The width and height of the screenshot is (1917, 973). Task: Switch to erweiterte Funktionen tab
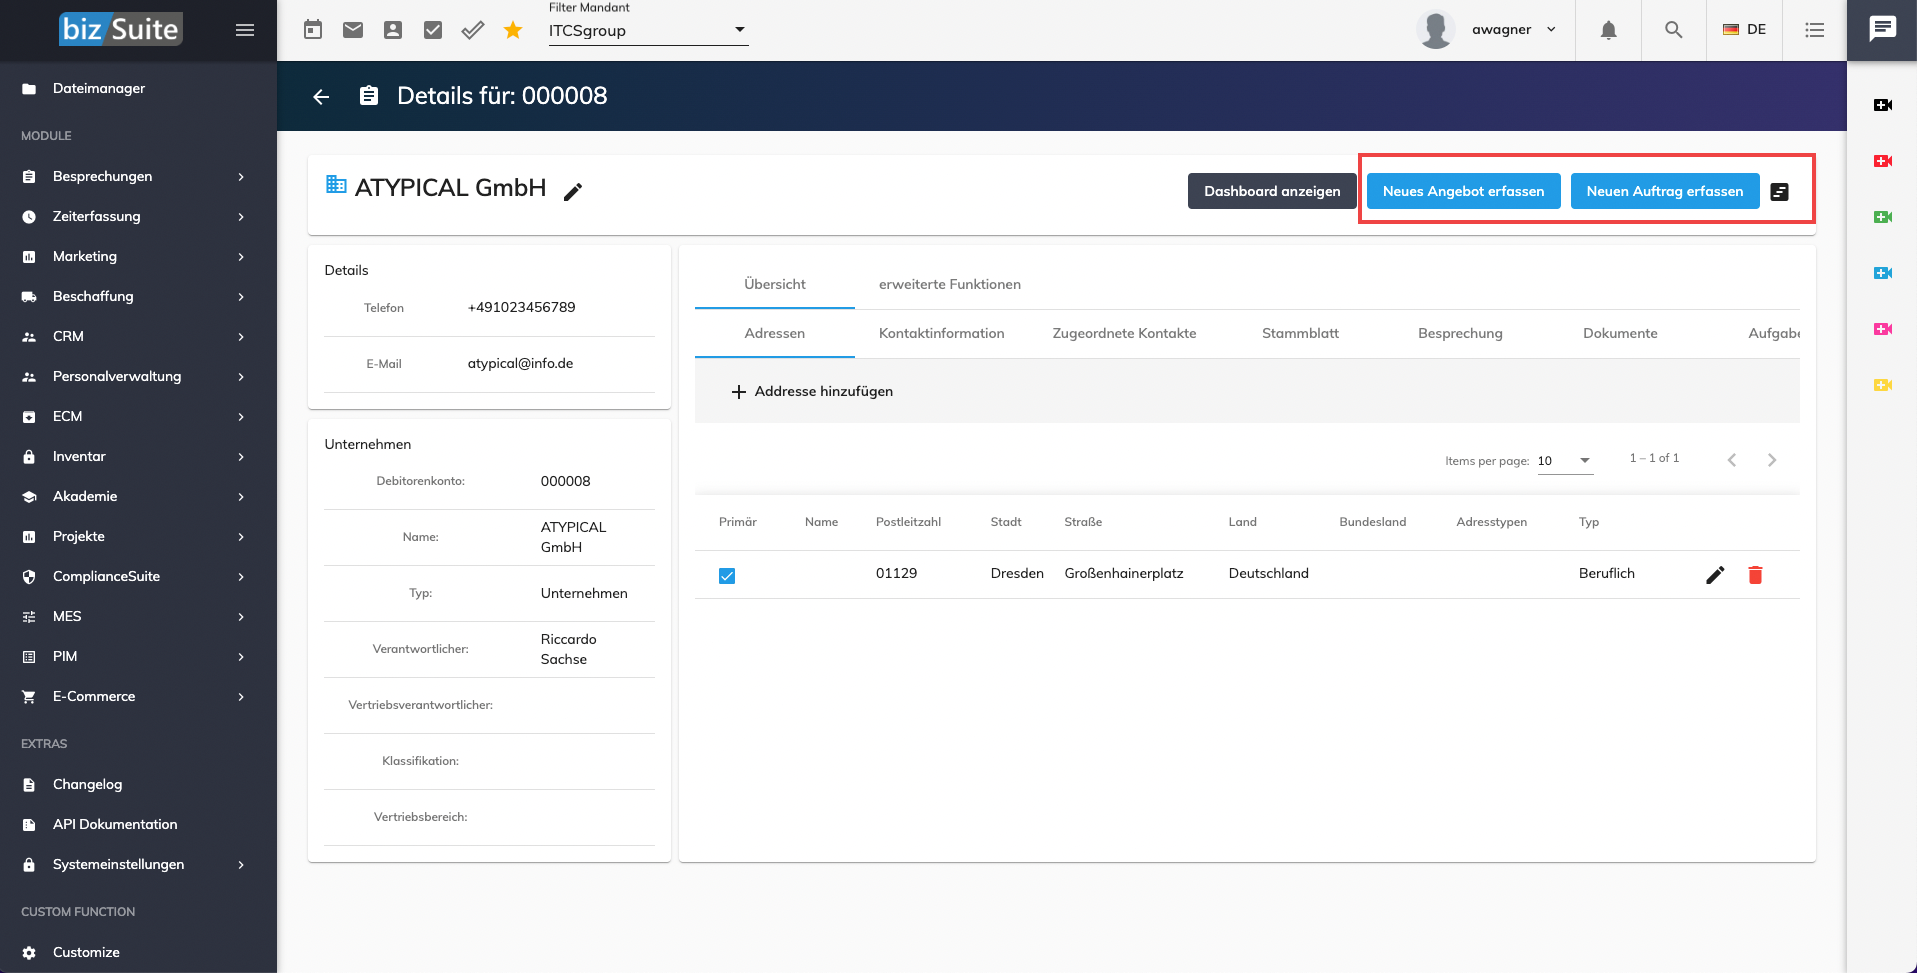pyautogui.click(x=950, y=284)
